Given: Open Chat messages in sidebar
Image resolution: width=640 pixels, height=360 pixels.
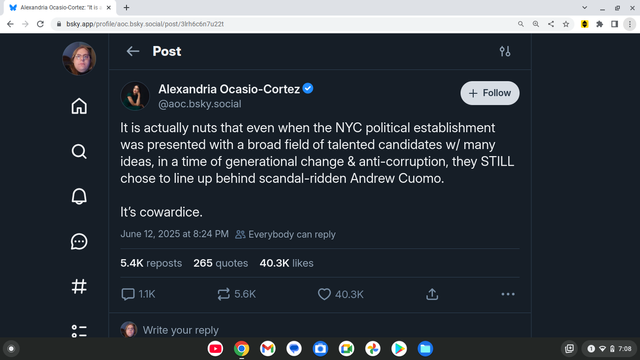Looking at the screenshot, I should point(79,241).
